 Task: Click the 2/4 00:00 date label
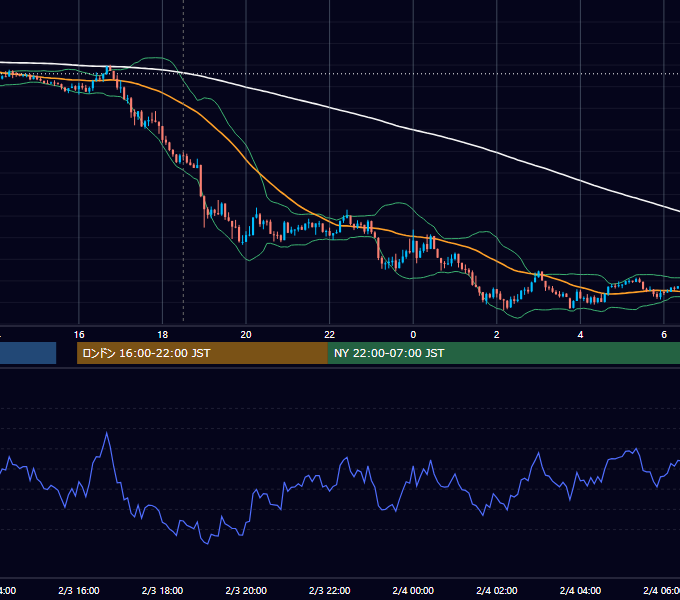click(413, 590)
